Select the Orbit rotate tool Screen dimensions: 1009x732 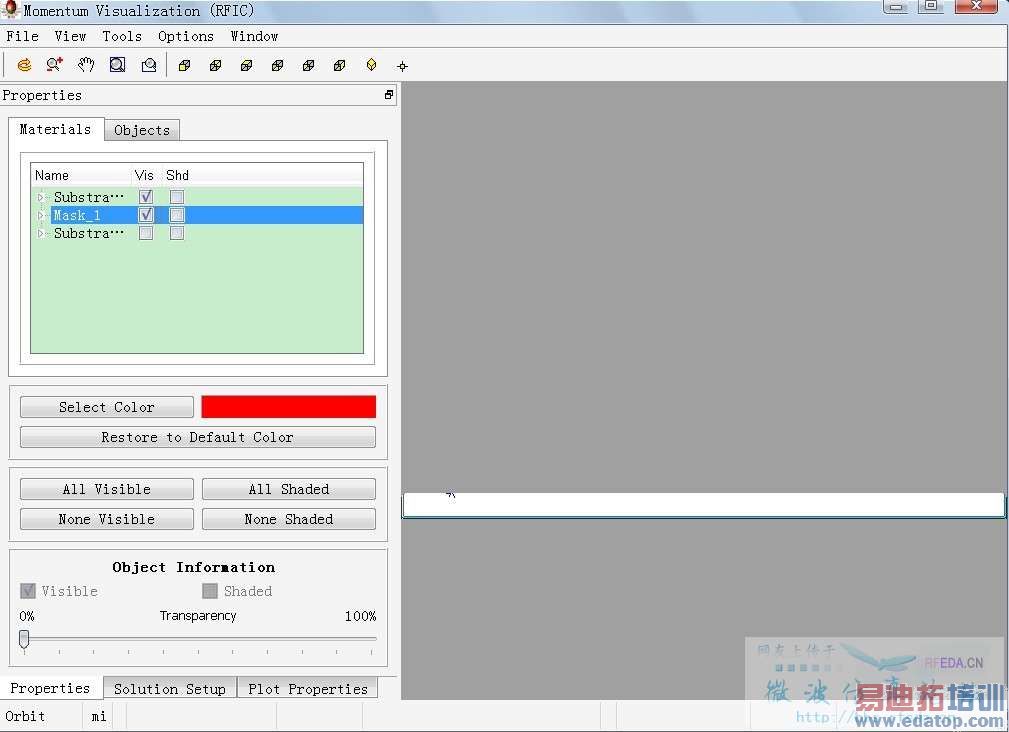tap(24, 65)
